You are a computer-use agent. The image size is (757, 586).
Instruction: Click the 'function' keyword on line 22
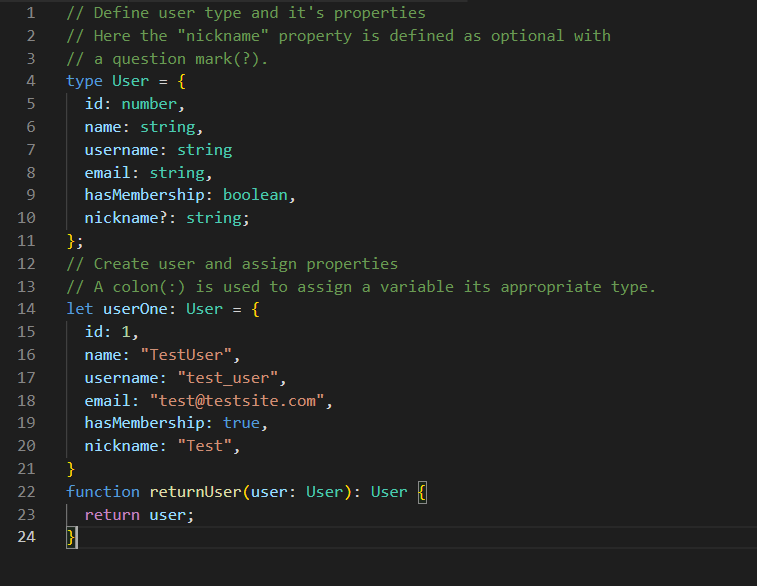[x=103, y=492]
